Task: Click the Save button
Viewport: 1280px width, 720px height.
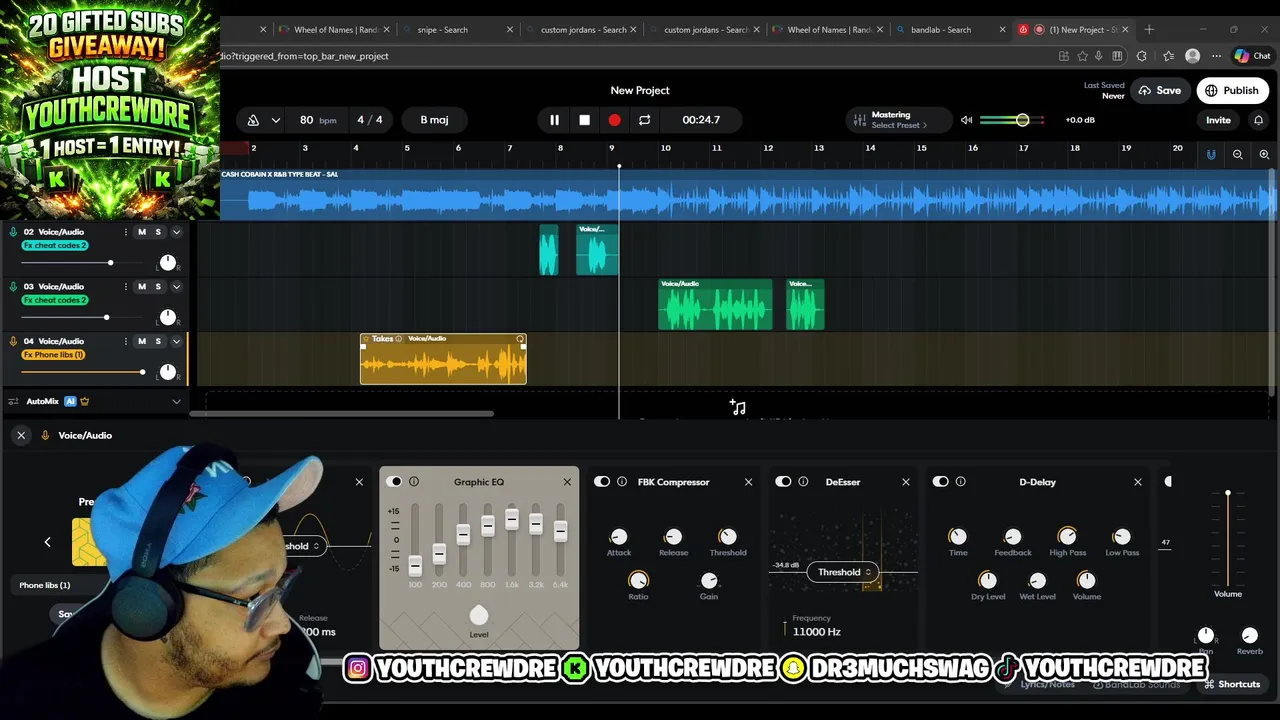Action: click(1159, 90)
